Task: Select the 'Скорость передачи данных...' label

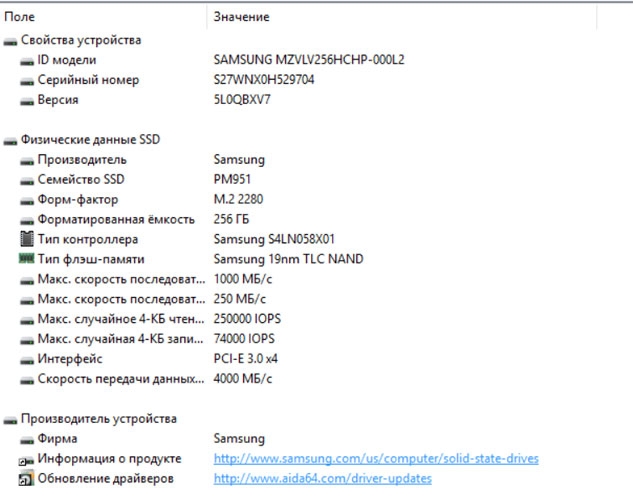Action: pyautogui.click(x=121, y=379)
